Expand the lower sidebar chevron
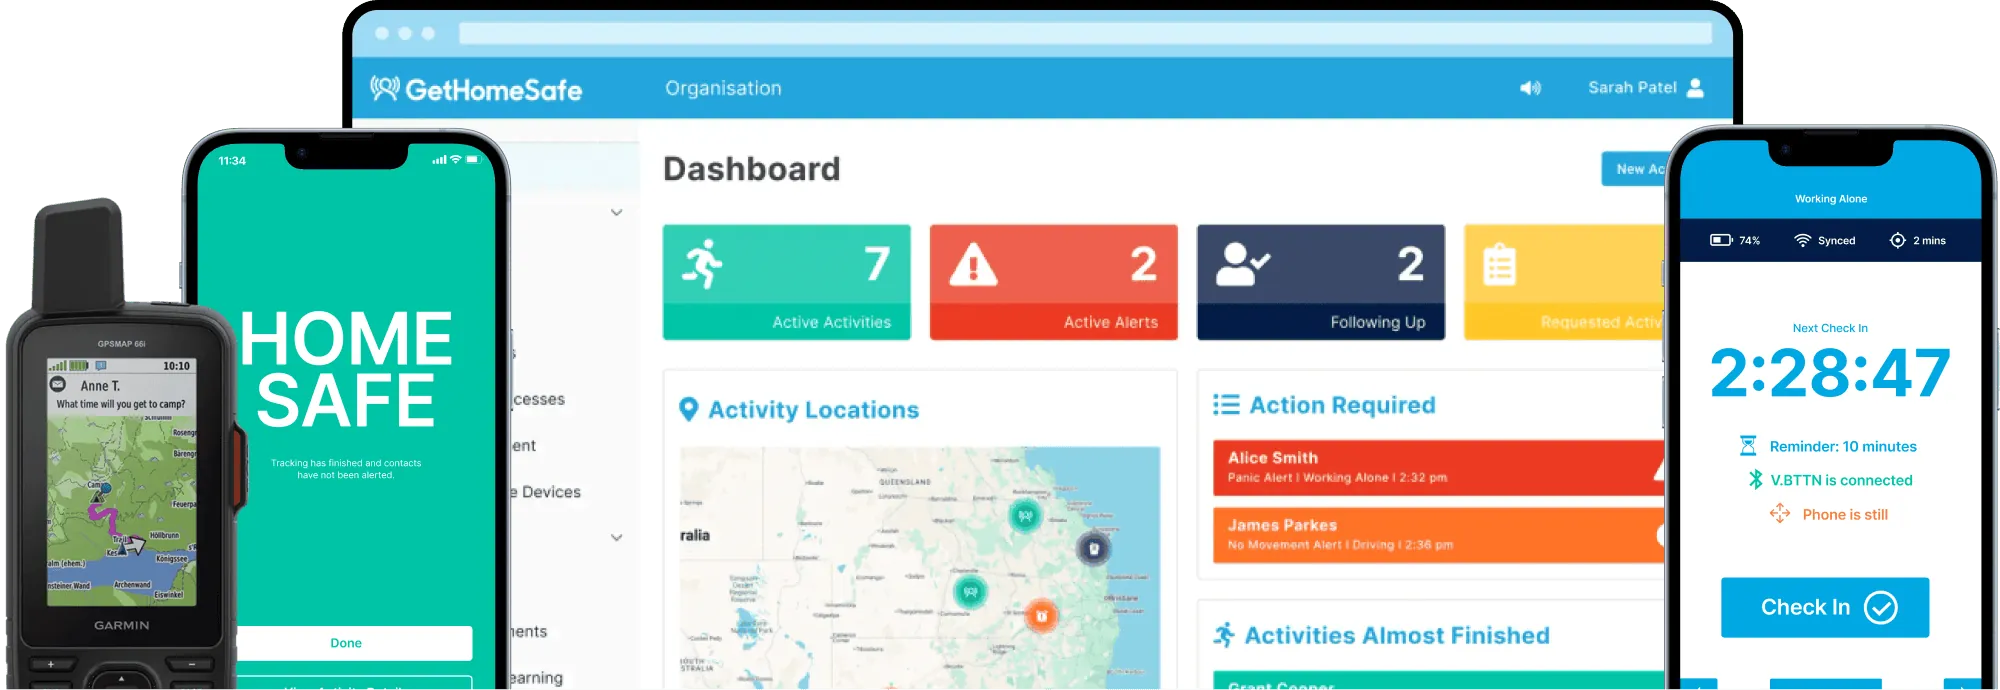 (x=617, y=537)
